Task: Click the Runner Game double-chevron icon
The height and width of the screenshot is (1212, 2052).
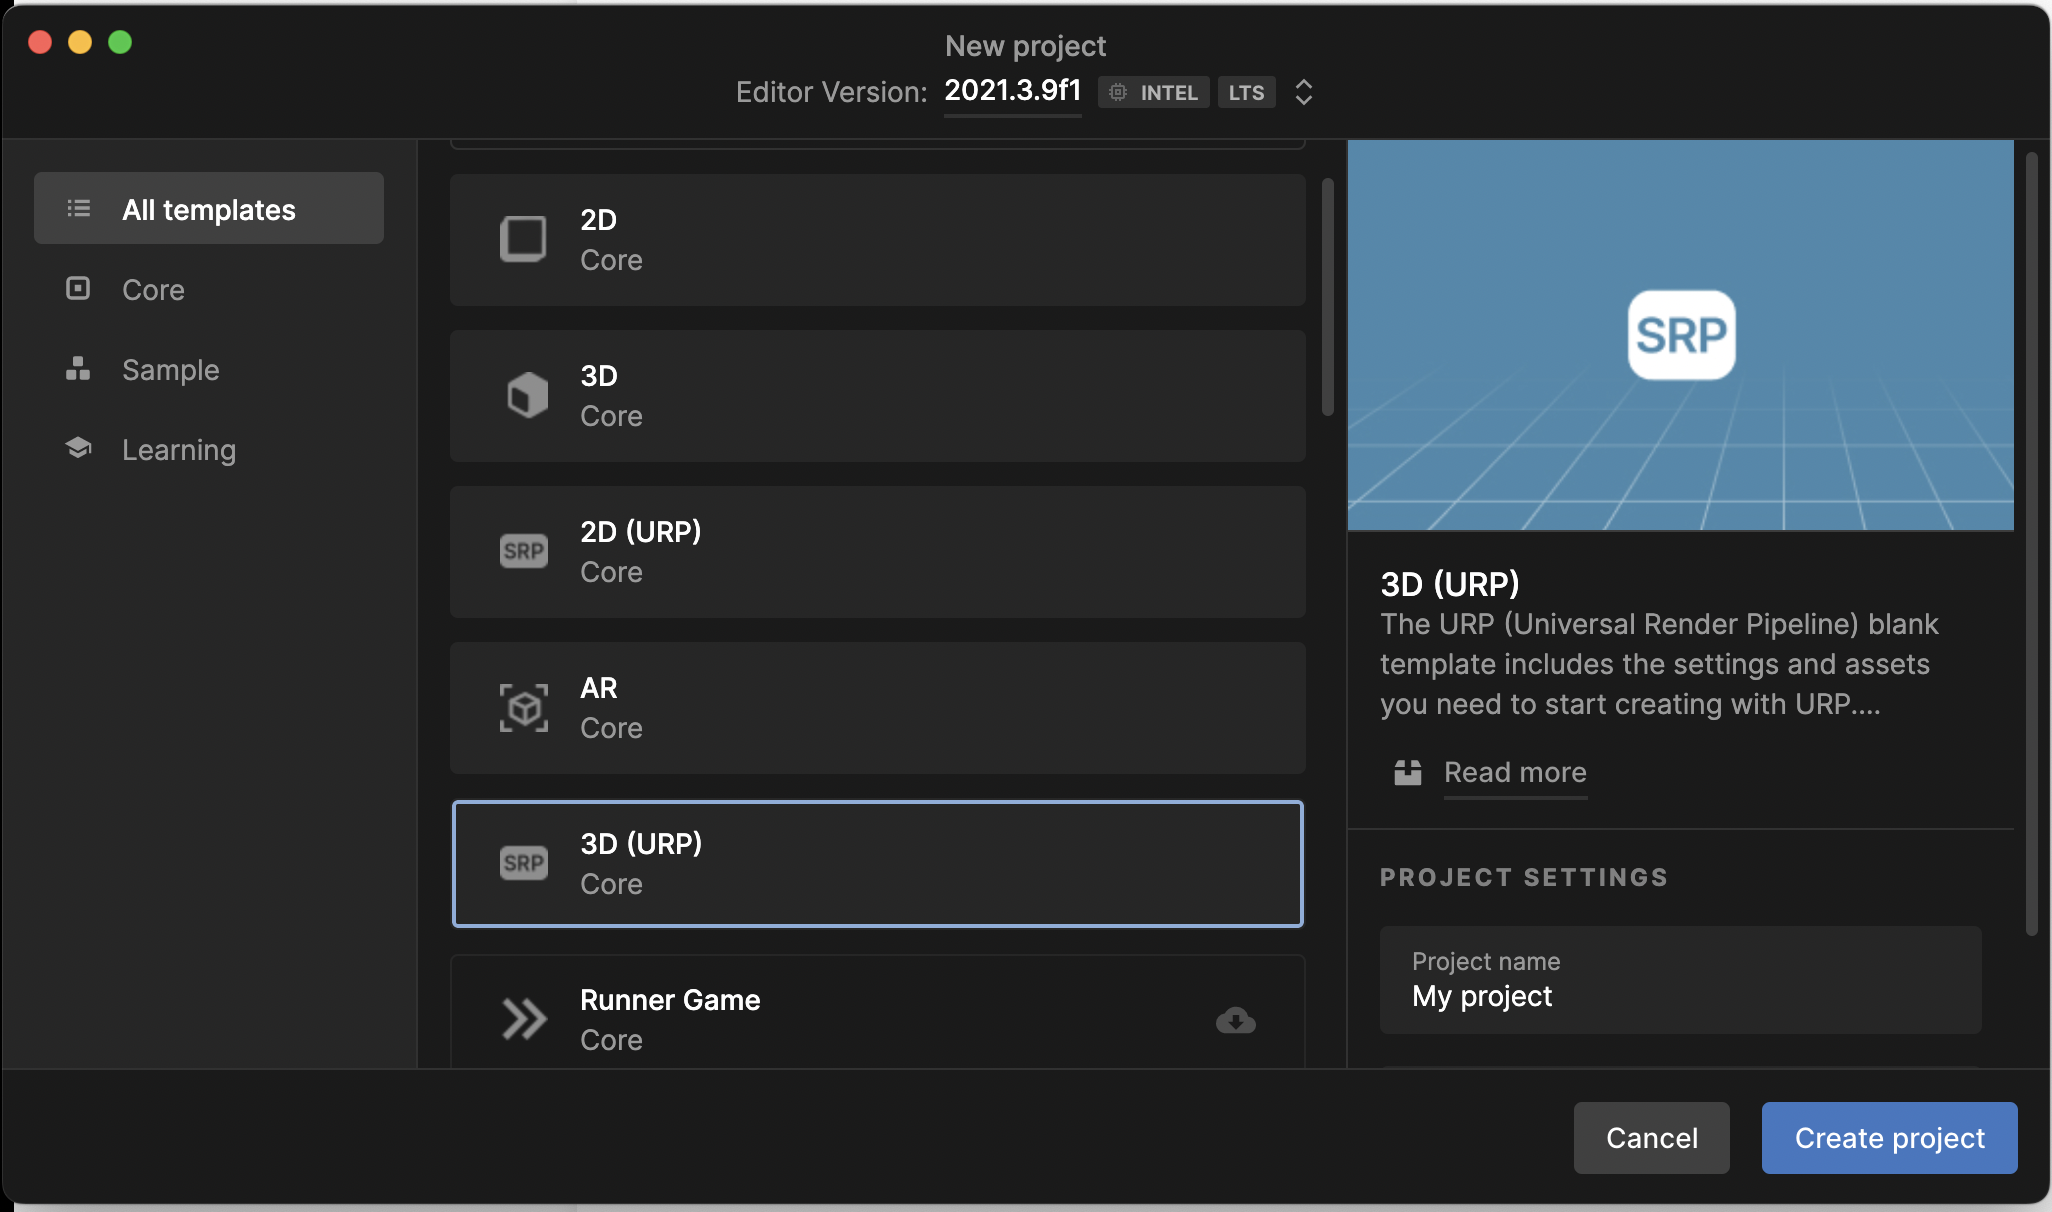Action: click(524, 1019)
